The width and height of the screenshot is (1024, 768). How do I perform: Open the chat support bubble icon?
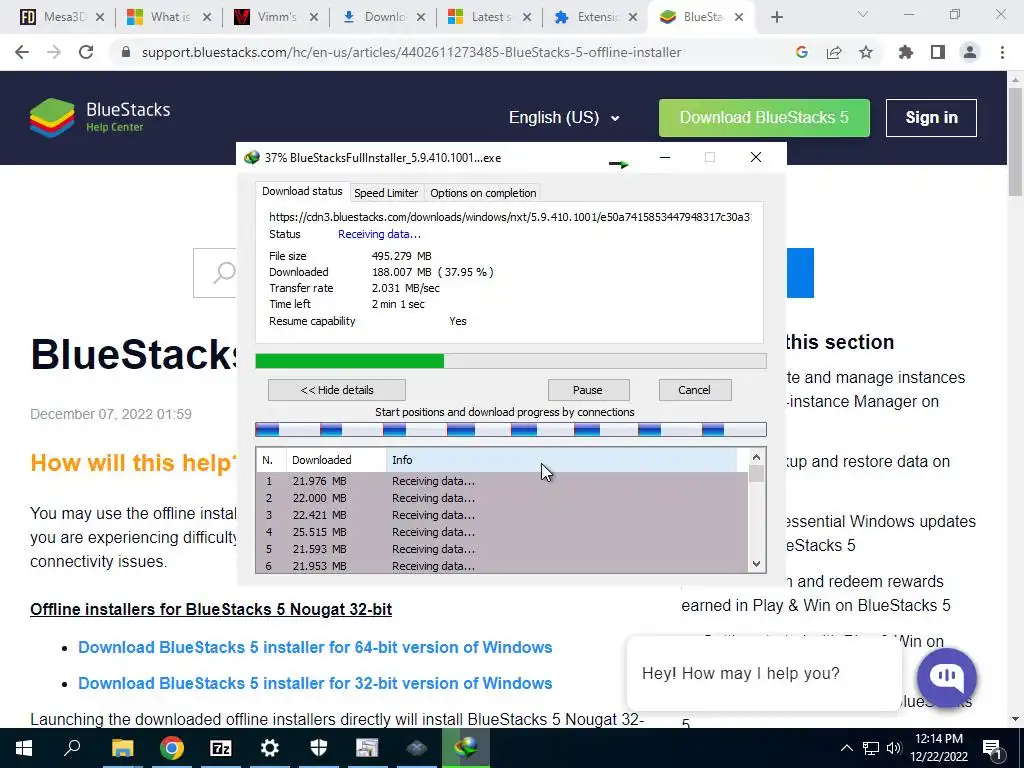(947, 677)
